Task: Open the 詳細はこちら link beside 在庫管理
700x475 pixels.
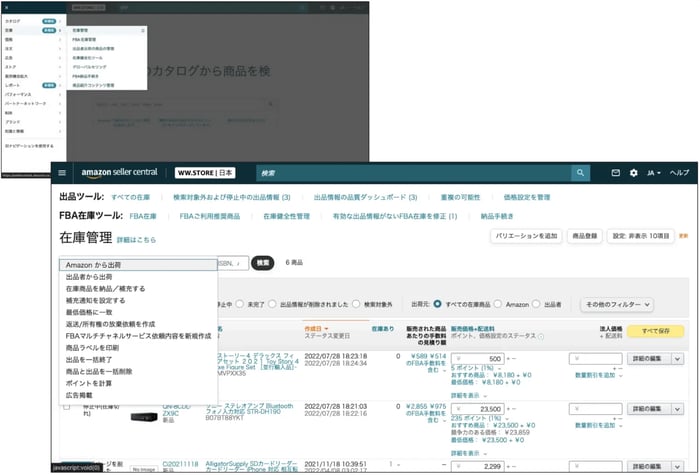Action: (x=136, y=240)
